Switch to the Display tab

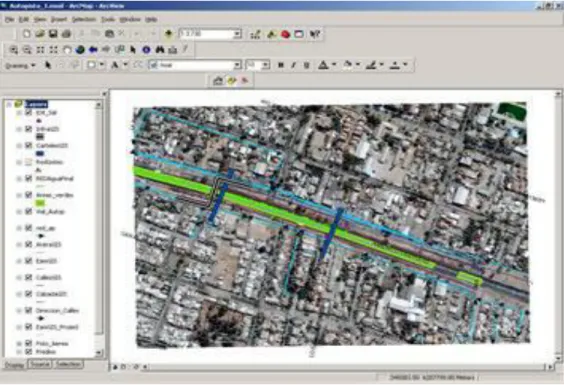point(14,365)
